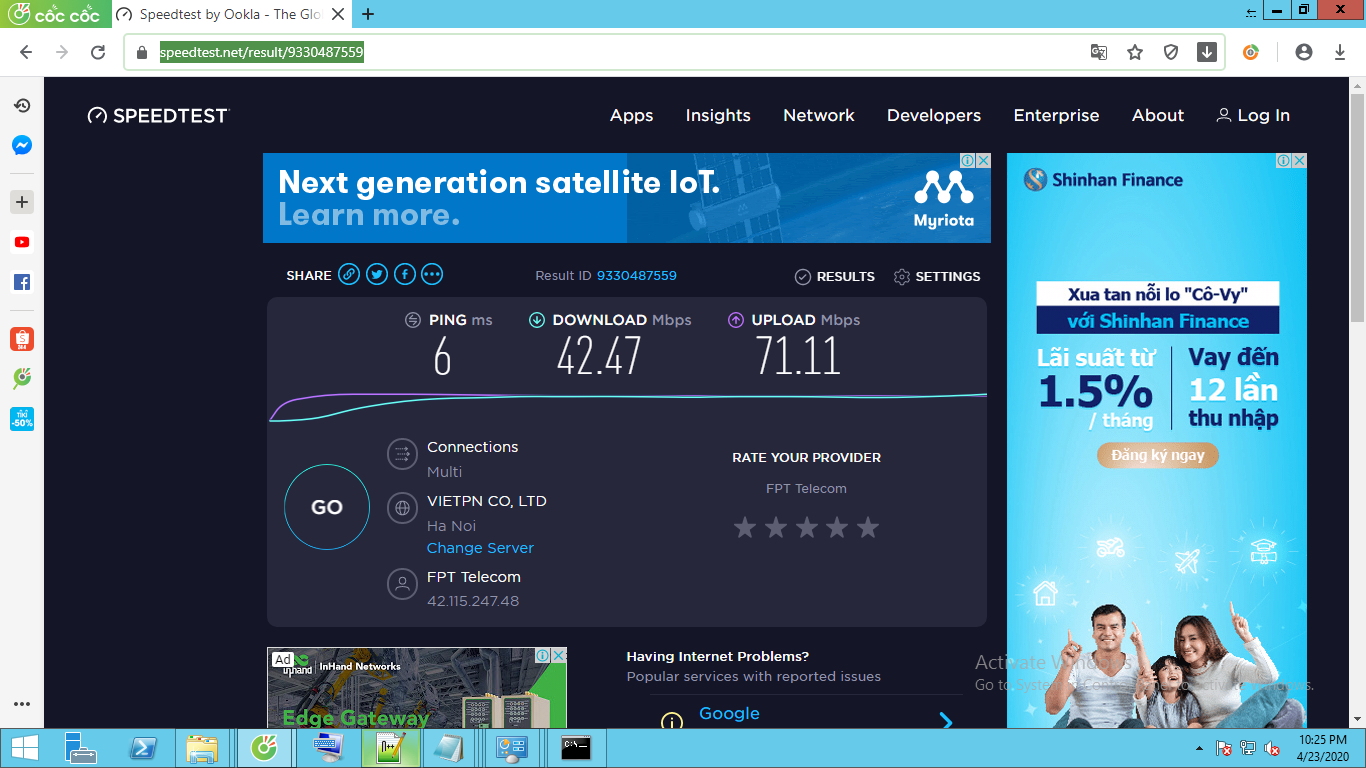Open Result ID 9330487559 link

tap(637, 276)
